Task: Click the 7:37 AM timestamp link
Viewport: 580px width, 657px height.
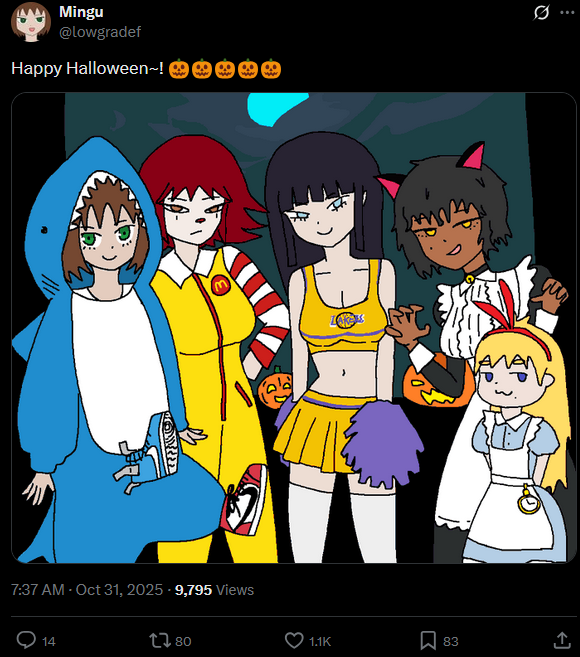Action: click(38, 590)
